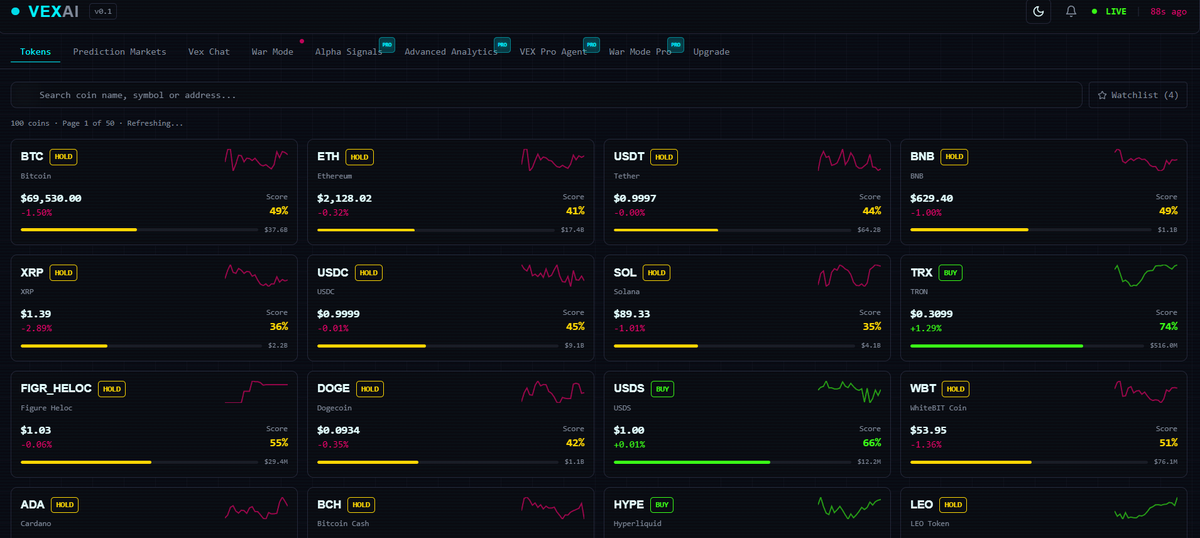Viewport: 1200px width, 538px height.
Task: Click the 74% TRX score
Action: [x=1167, y=326]
